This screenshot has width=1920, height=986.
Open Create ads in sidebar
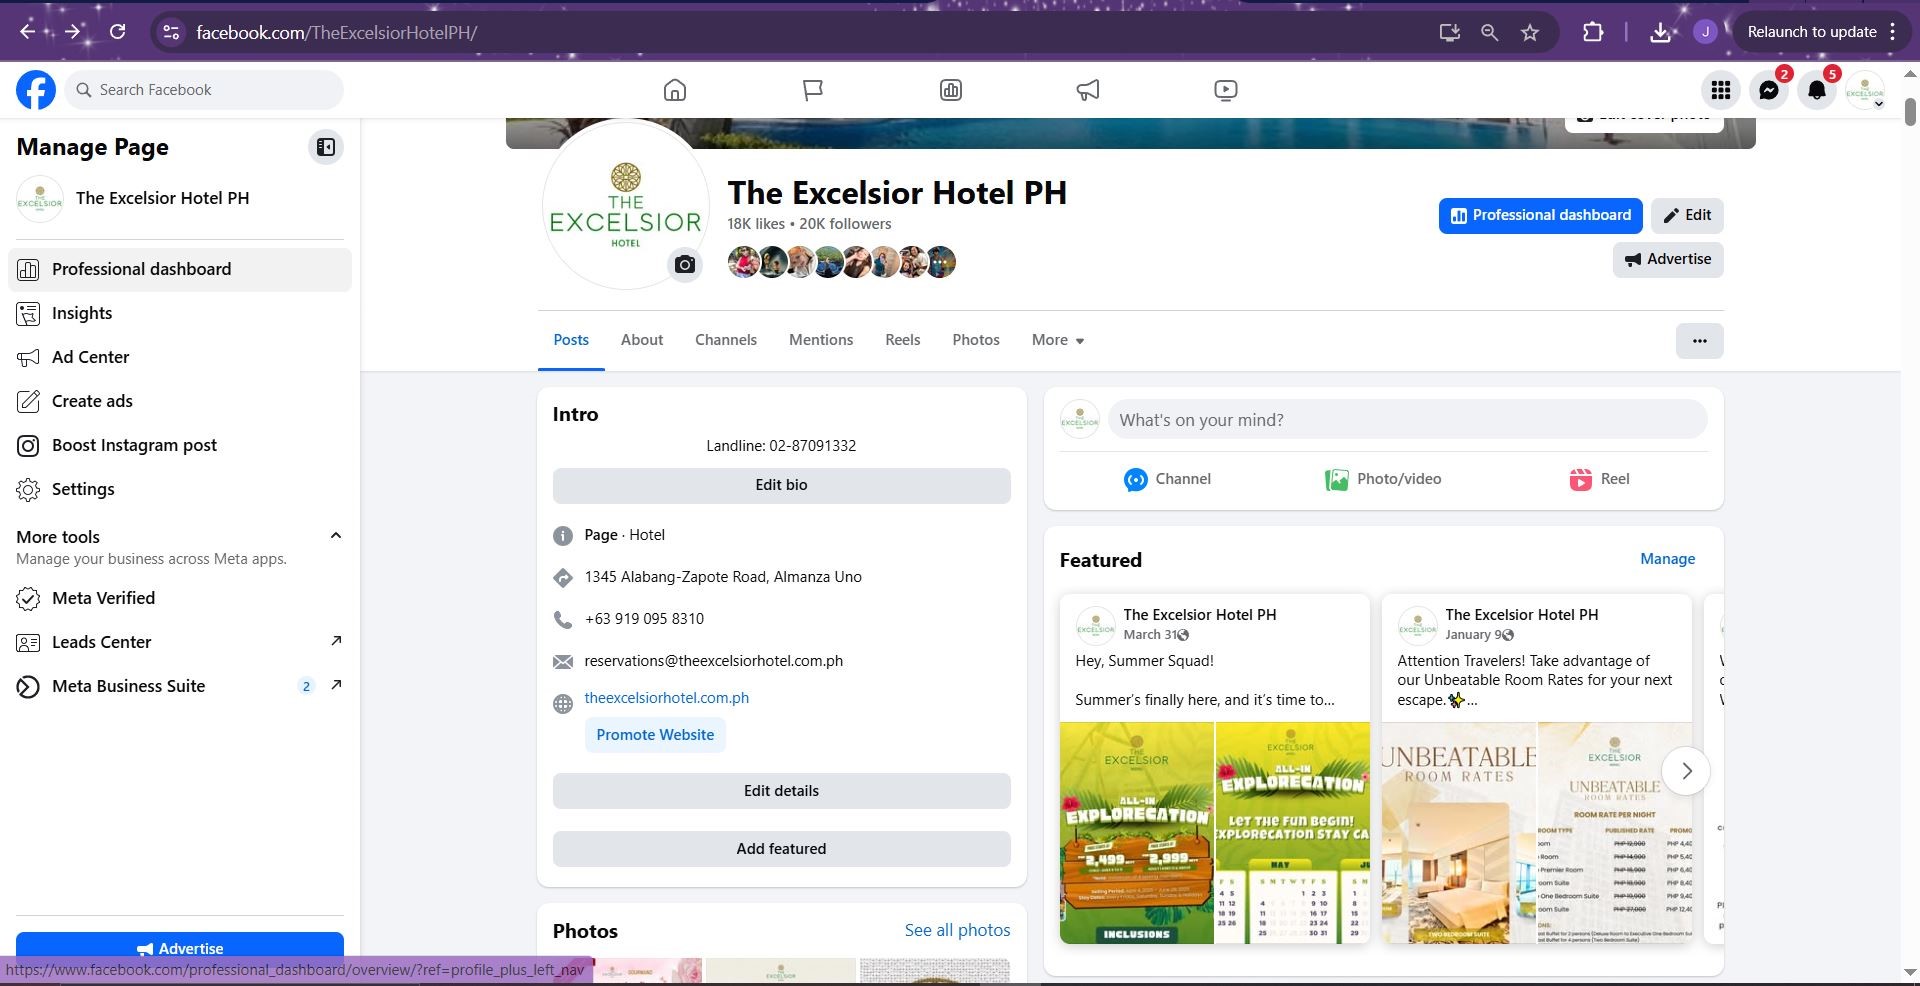click(180, 401)
